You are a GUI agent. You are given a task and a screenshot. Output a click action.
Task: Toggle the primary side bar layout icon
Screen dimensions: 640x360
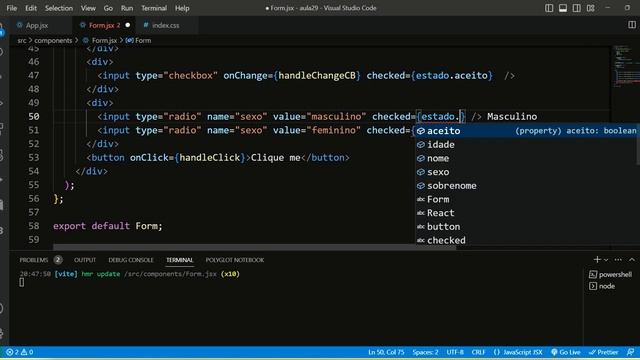(549, 8)
